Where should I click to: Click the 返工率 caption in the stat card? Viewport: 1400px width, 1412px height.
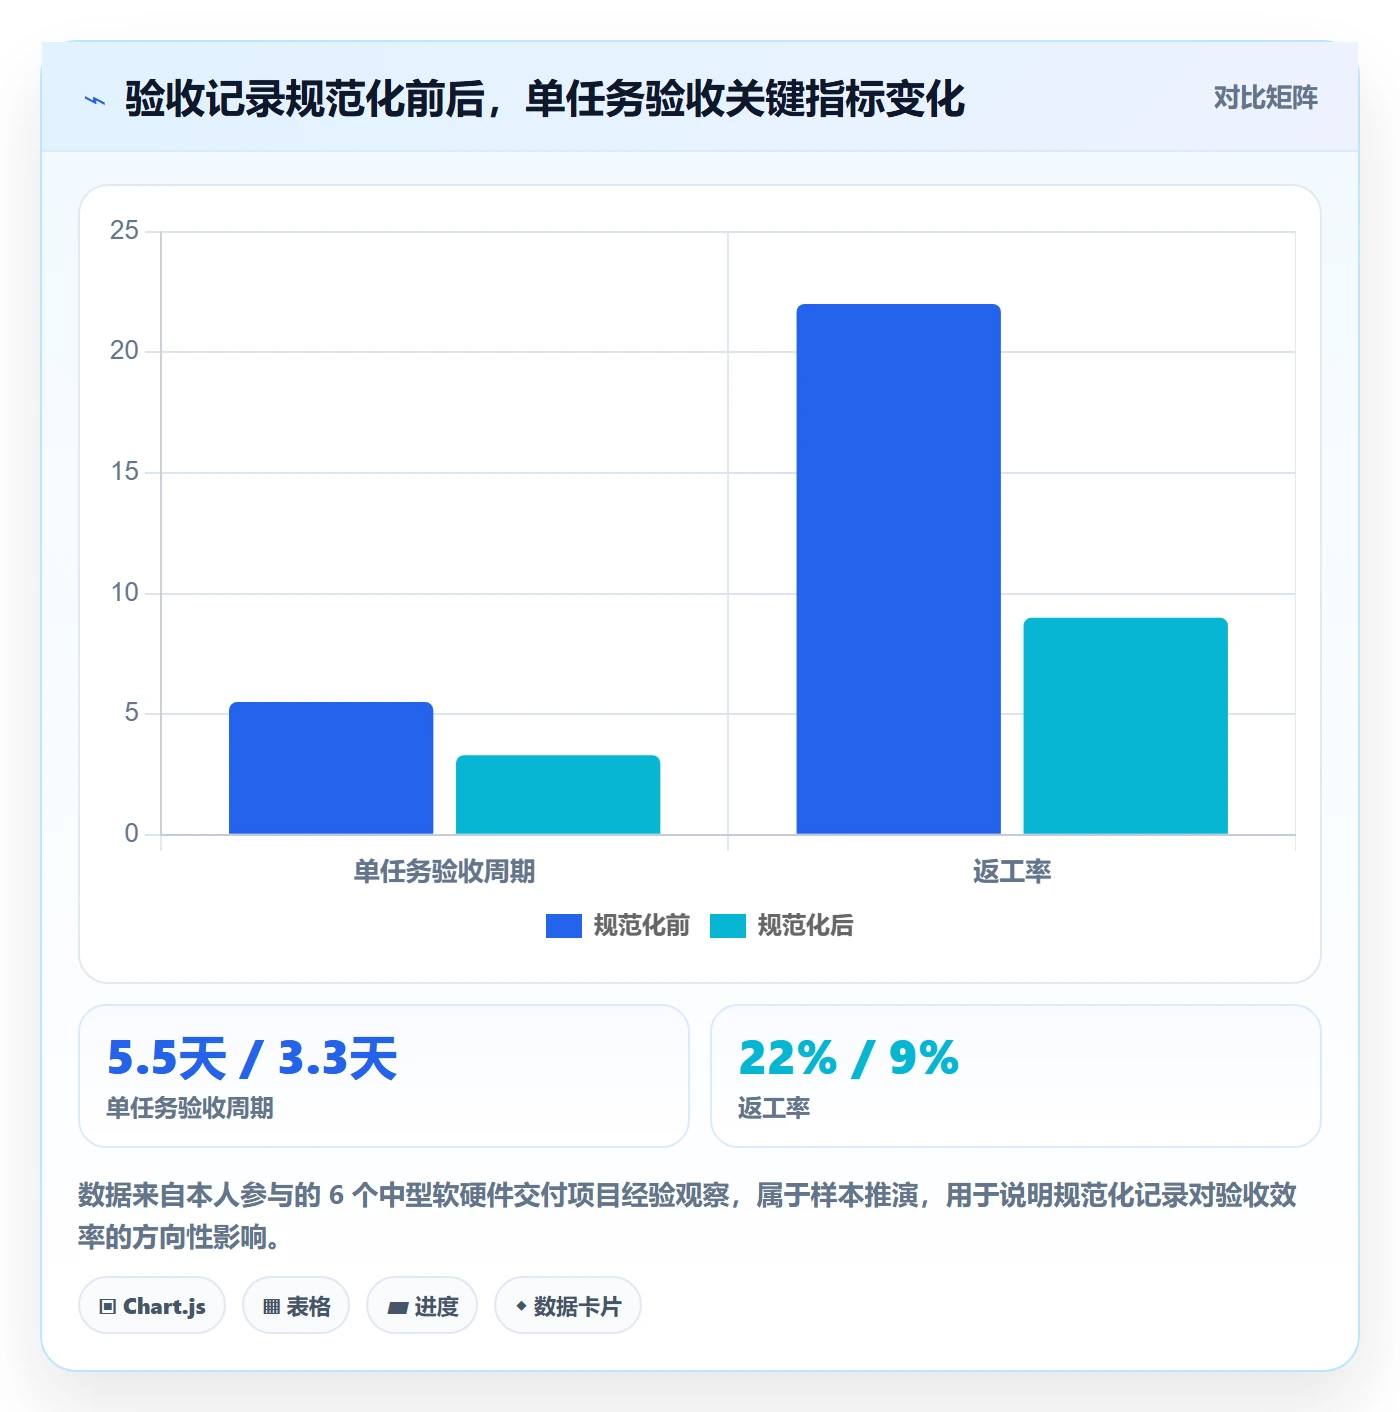tap(774, 1108)
